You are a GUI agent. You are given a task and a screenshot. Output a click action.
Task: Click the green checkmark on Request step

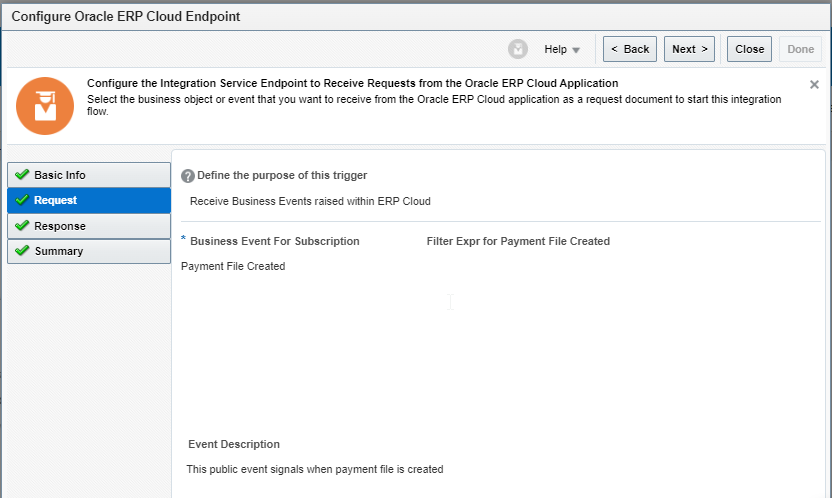tap(22, 200)
